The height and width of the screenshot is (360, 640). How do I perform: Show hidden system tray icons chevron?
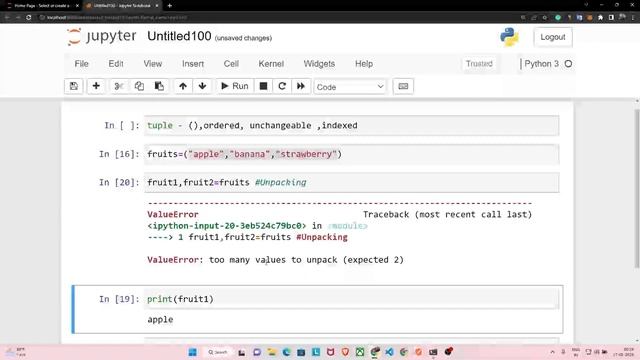(553, 352)
